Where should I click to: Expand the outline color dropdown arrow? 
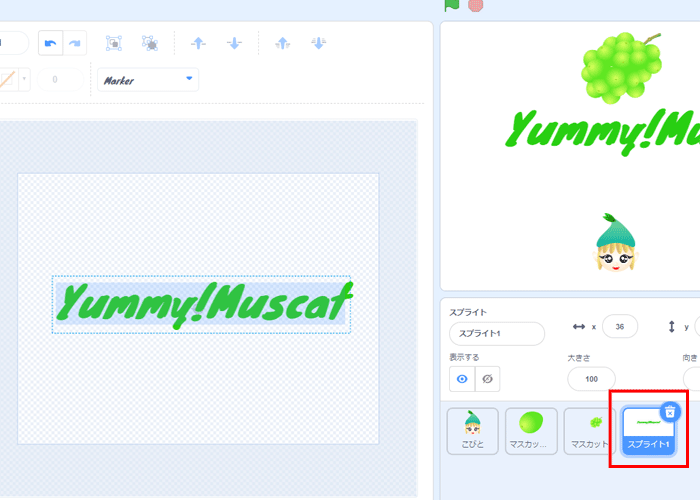point(24,79)
